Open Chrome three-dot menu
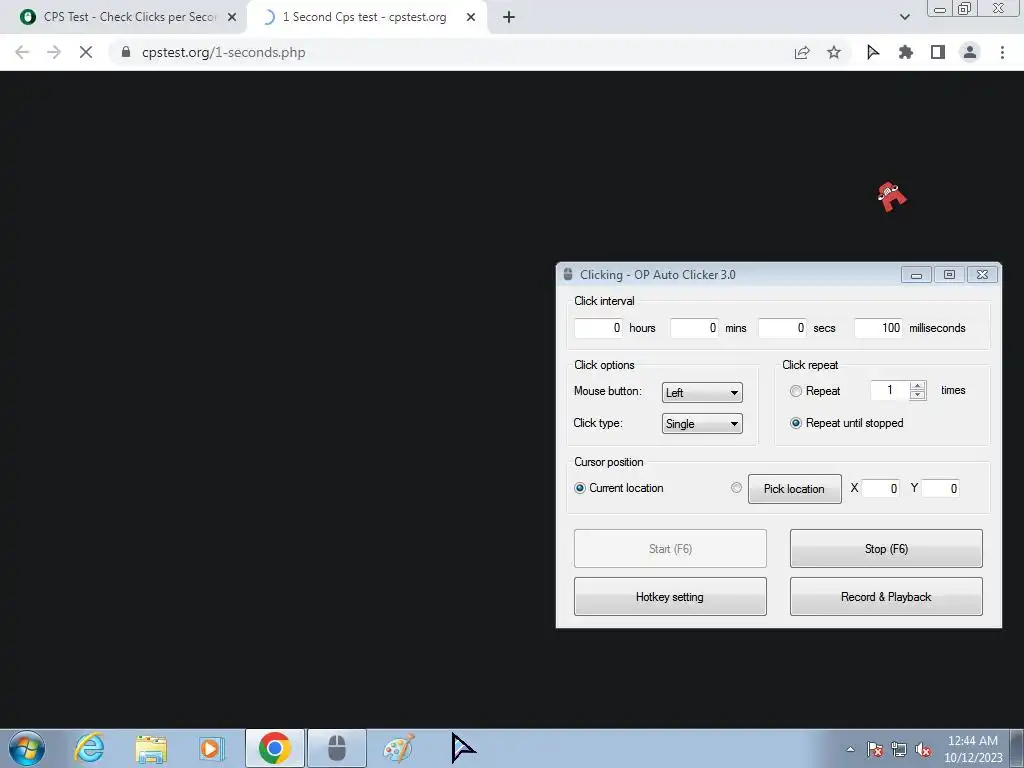1024x768 pixels. [x=1002, y=52]
